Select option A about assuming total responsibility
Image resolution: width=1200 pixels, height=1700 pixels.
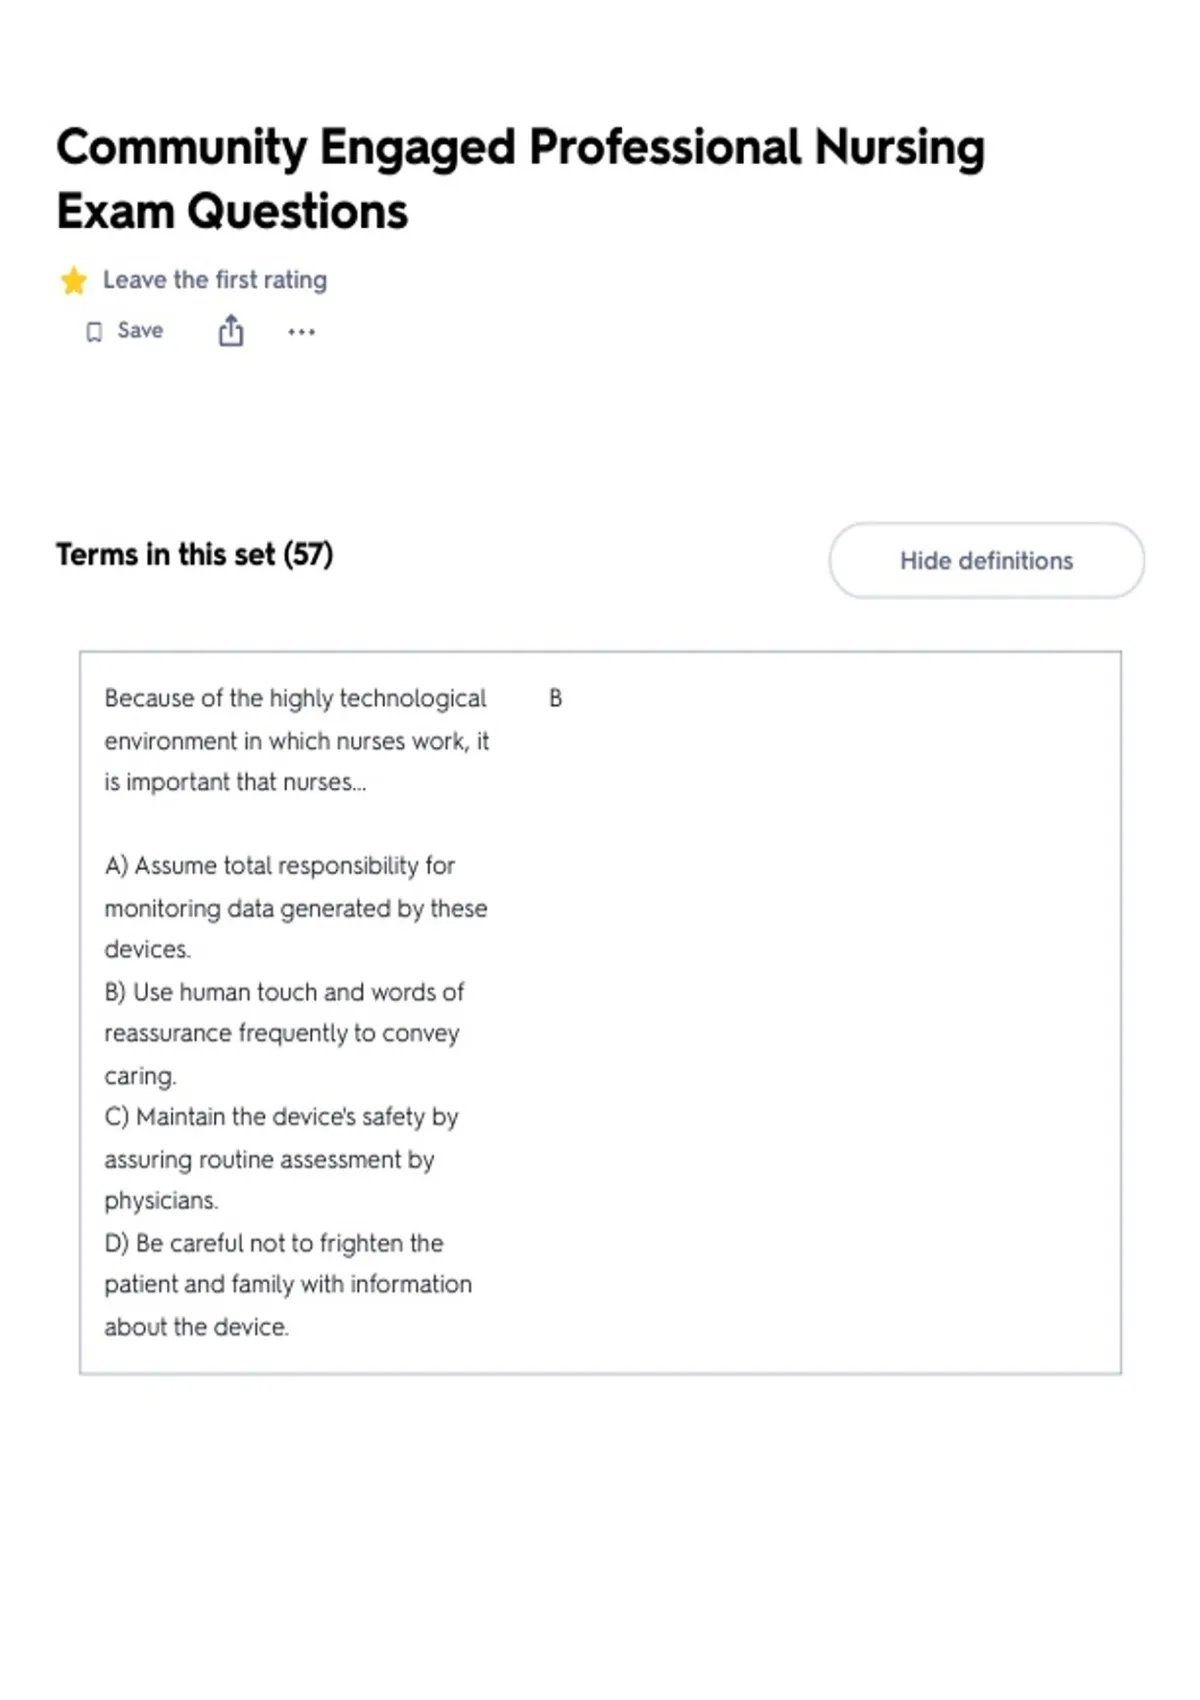(296, 907)
